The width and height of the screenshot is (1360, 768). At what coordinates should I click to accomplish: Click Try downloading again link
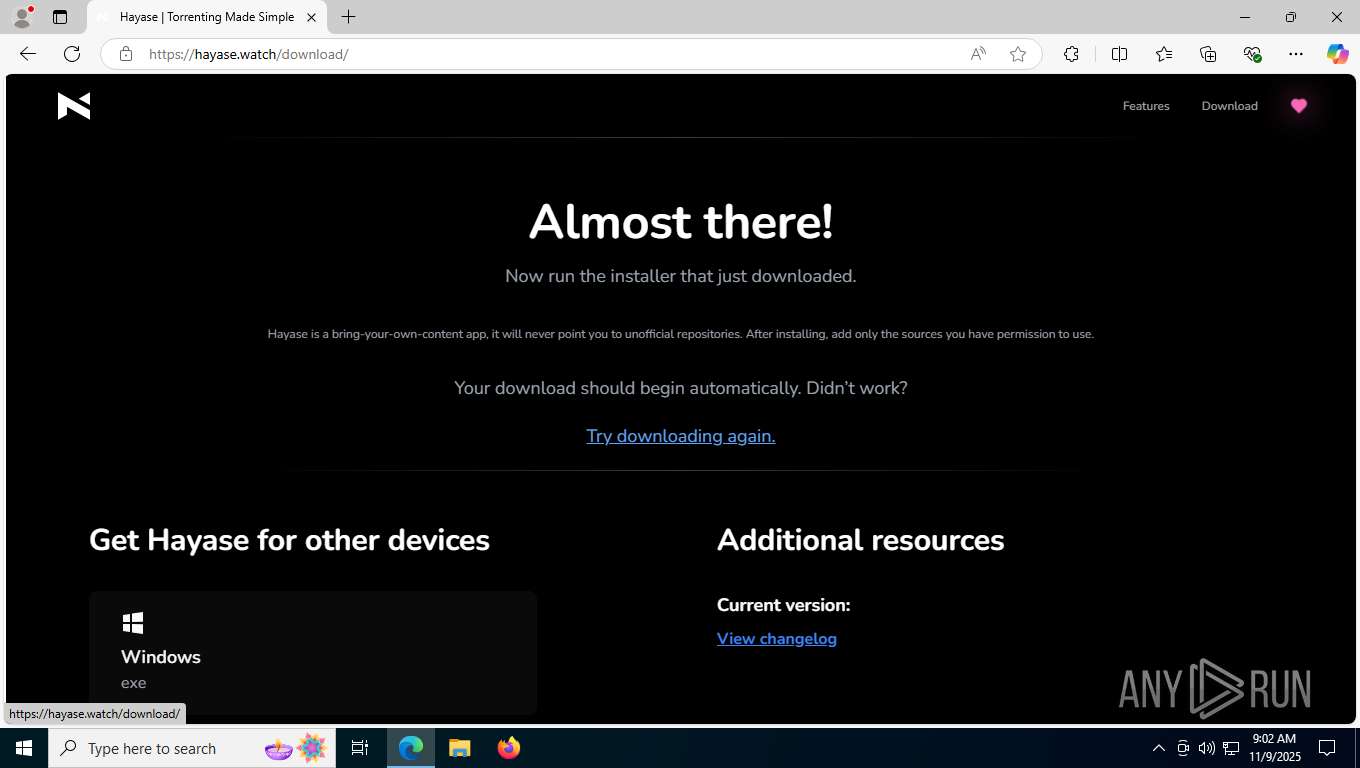click(x=681, y=436)
